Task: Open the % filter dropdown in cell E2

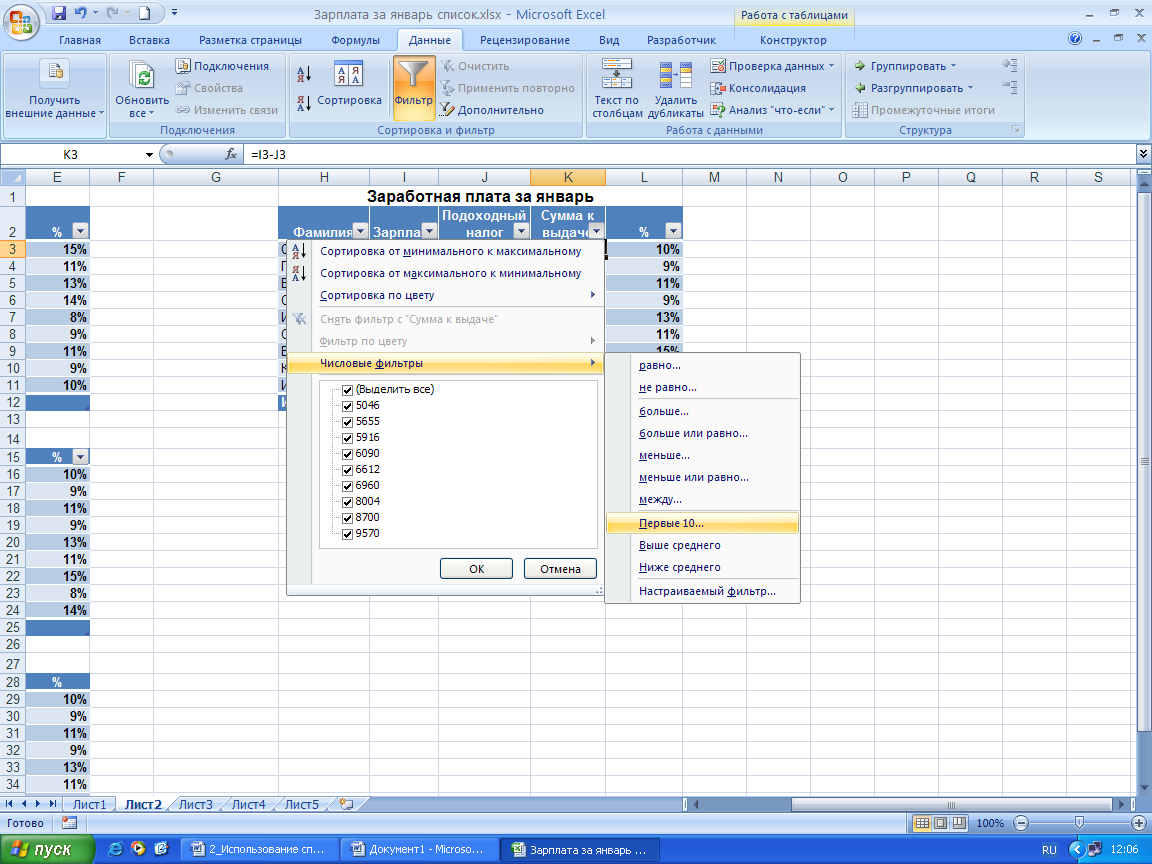Action: (x=80, y=231)
